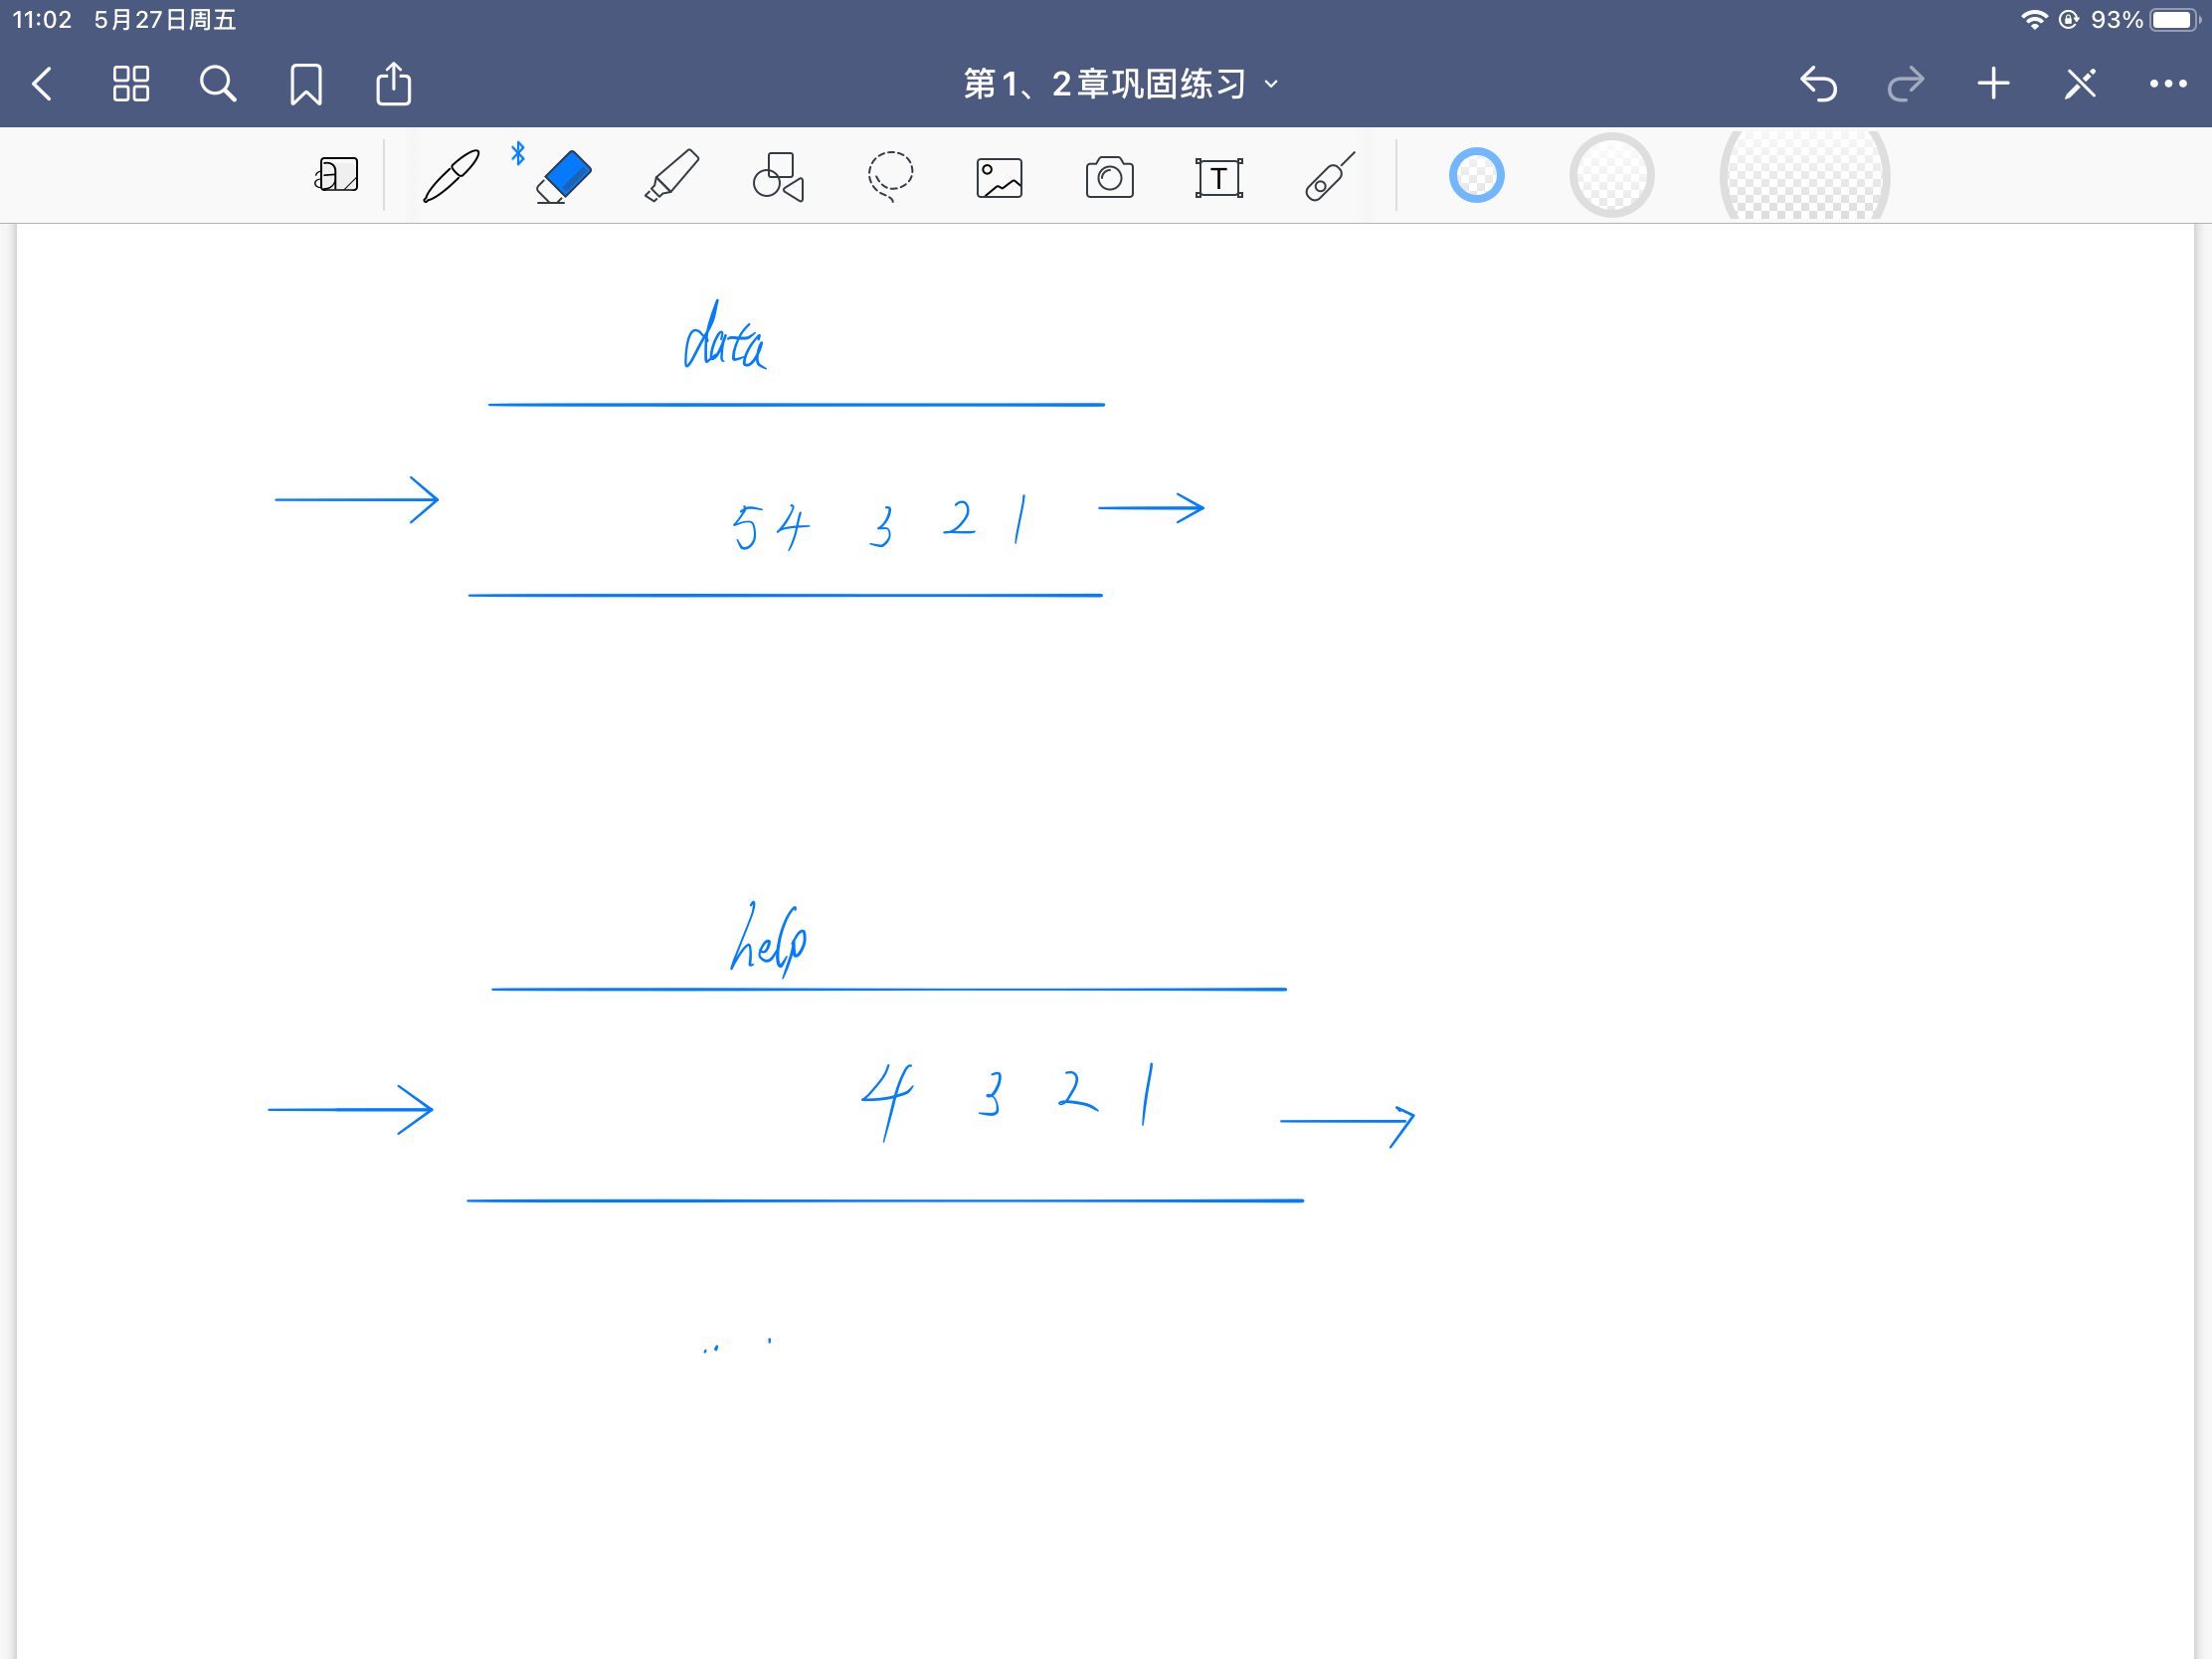Insert an image from photos
The image size is (2212, 1659).
click(x=999, y=178)
